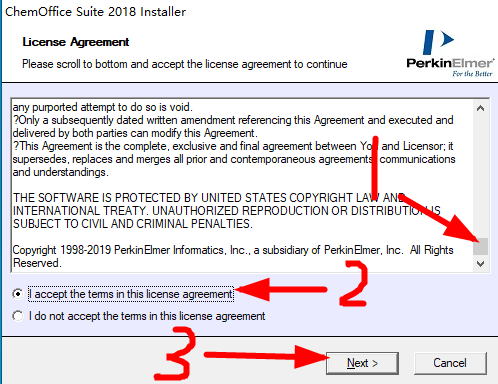Click the 'For the Better' tagline
Image resolution: width=498 pixels, height=384 pixels.
pos(472,74)
